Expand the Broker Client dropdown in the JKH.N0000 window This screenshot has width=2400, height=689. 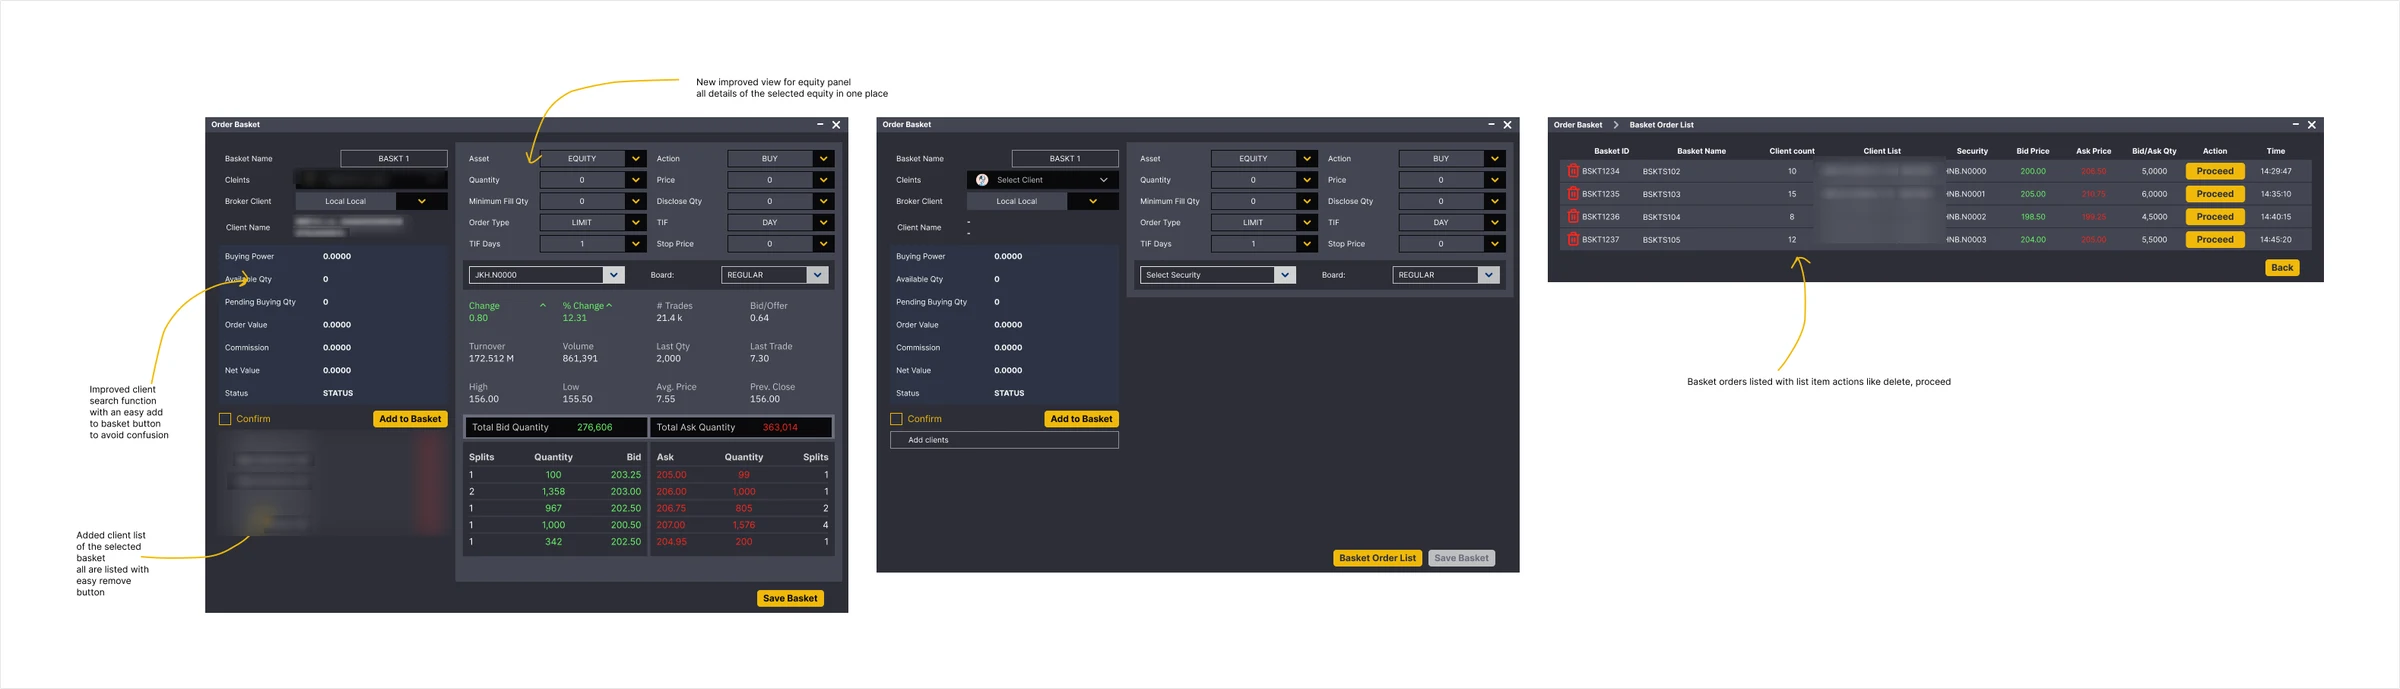(422, 201)
